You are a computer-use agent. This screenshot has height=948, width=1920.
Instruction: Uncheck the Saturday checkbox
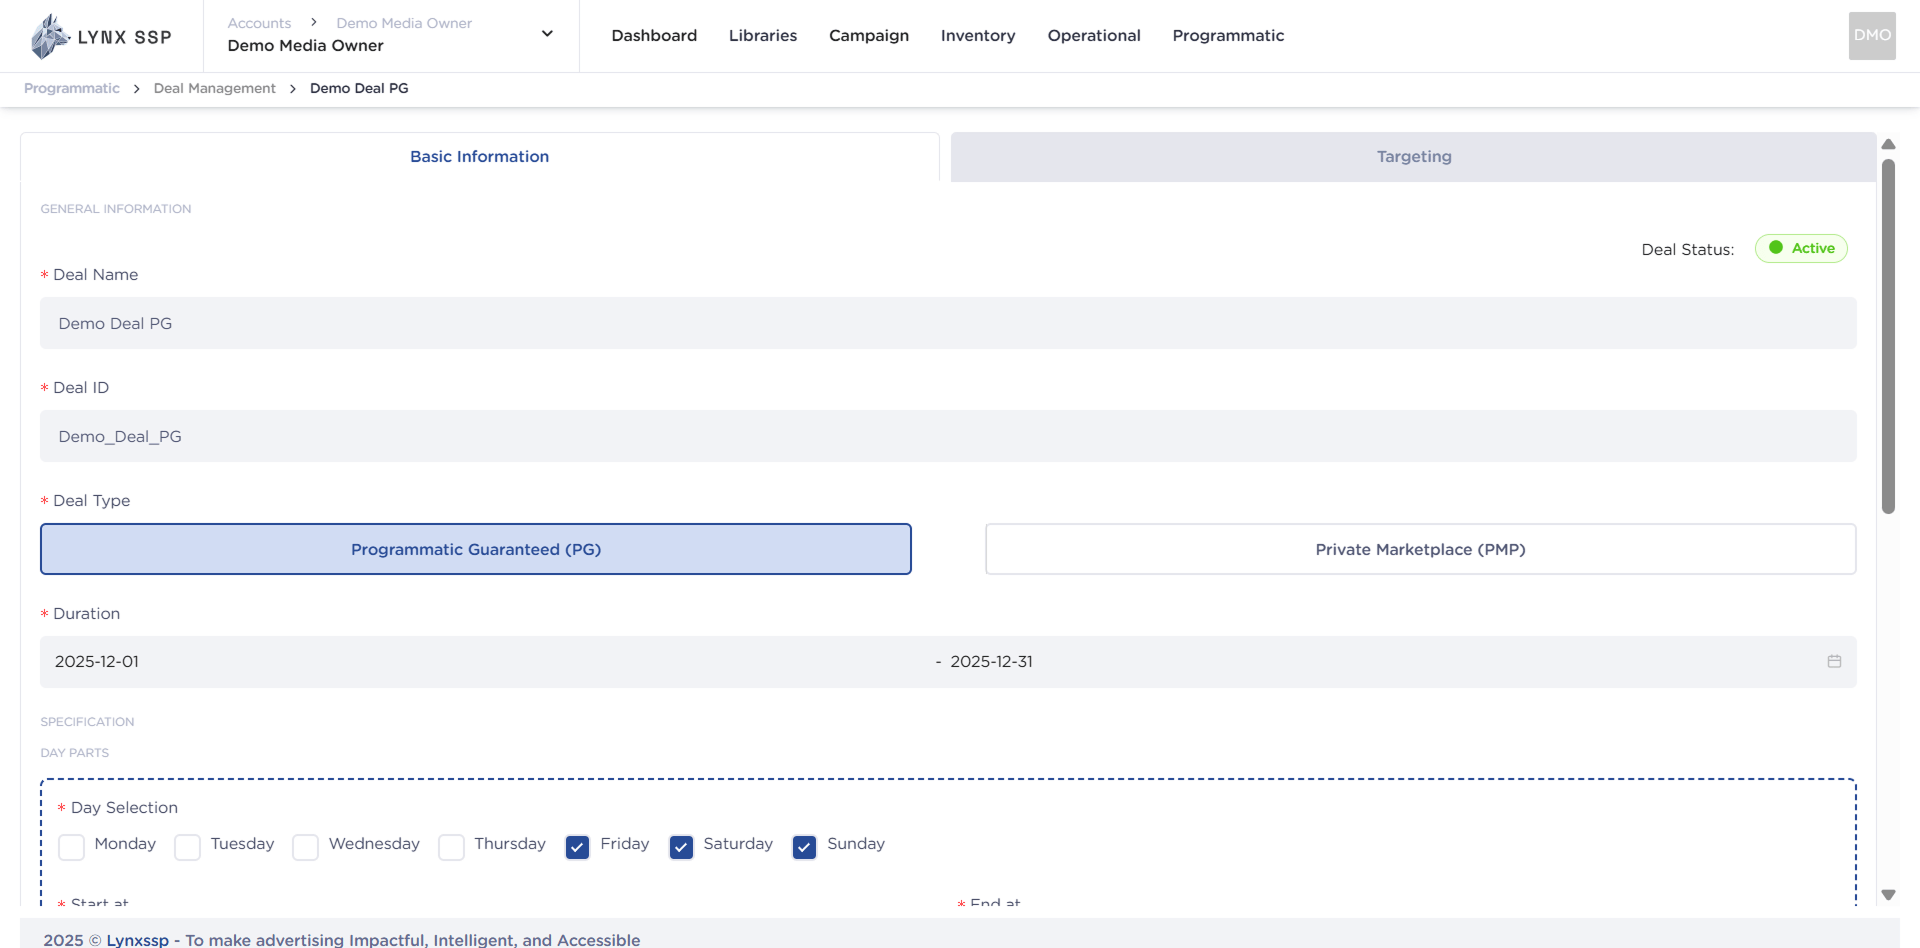(x=681, y=847)
